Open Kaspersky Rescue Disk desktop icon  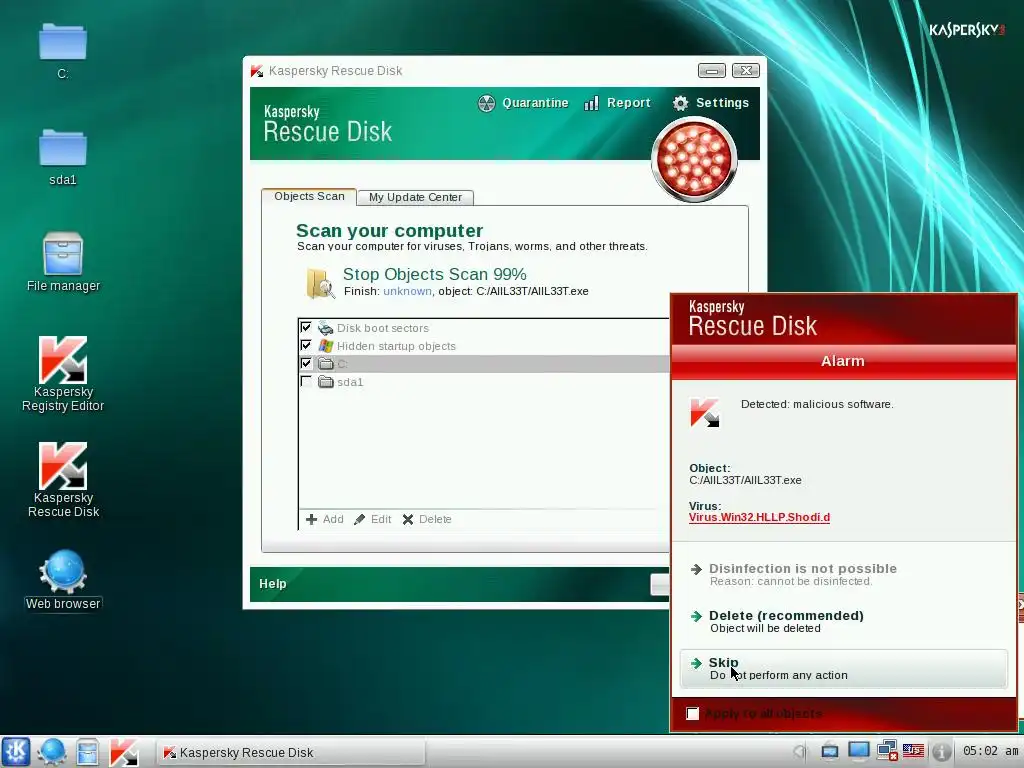[63, 480]
